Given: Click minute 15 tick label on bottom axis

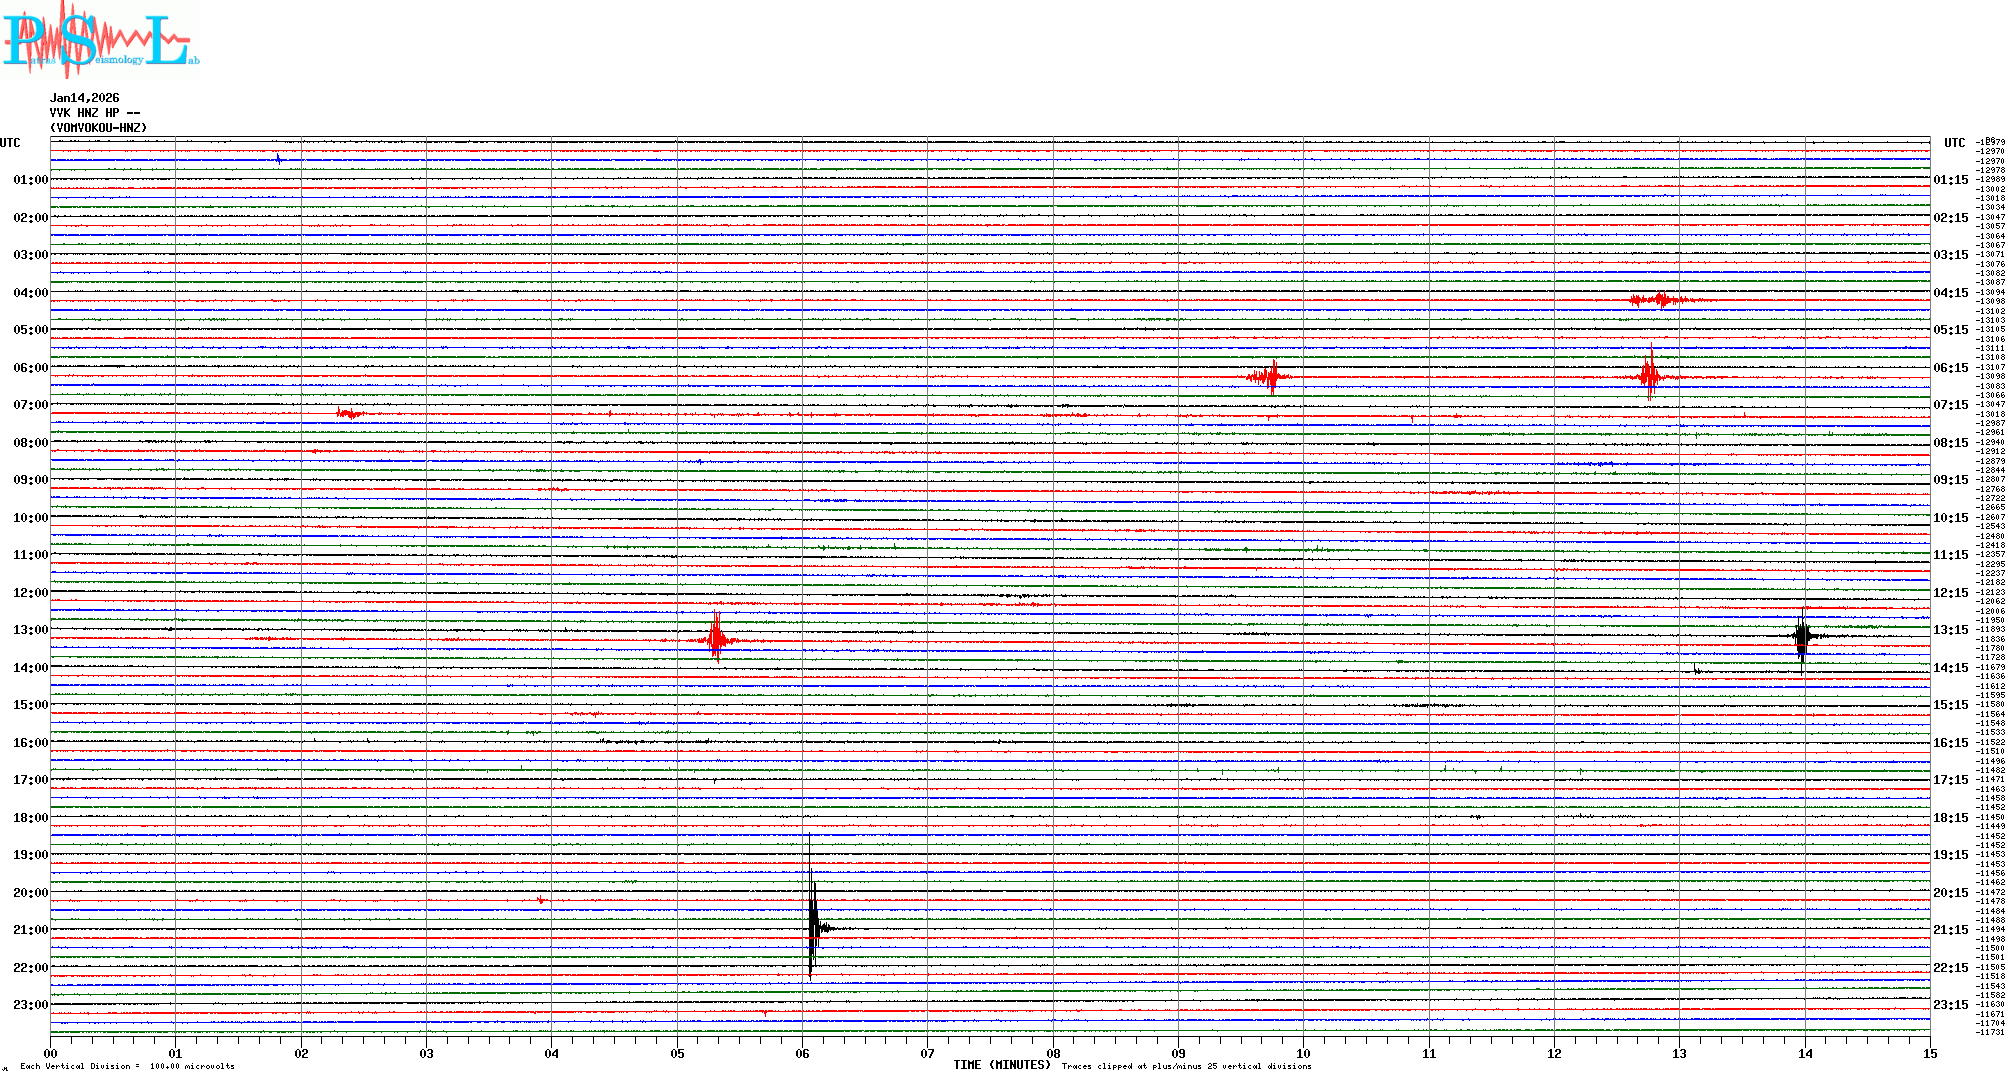Looking at the screenshot, I should point(1929,1054).
